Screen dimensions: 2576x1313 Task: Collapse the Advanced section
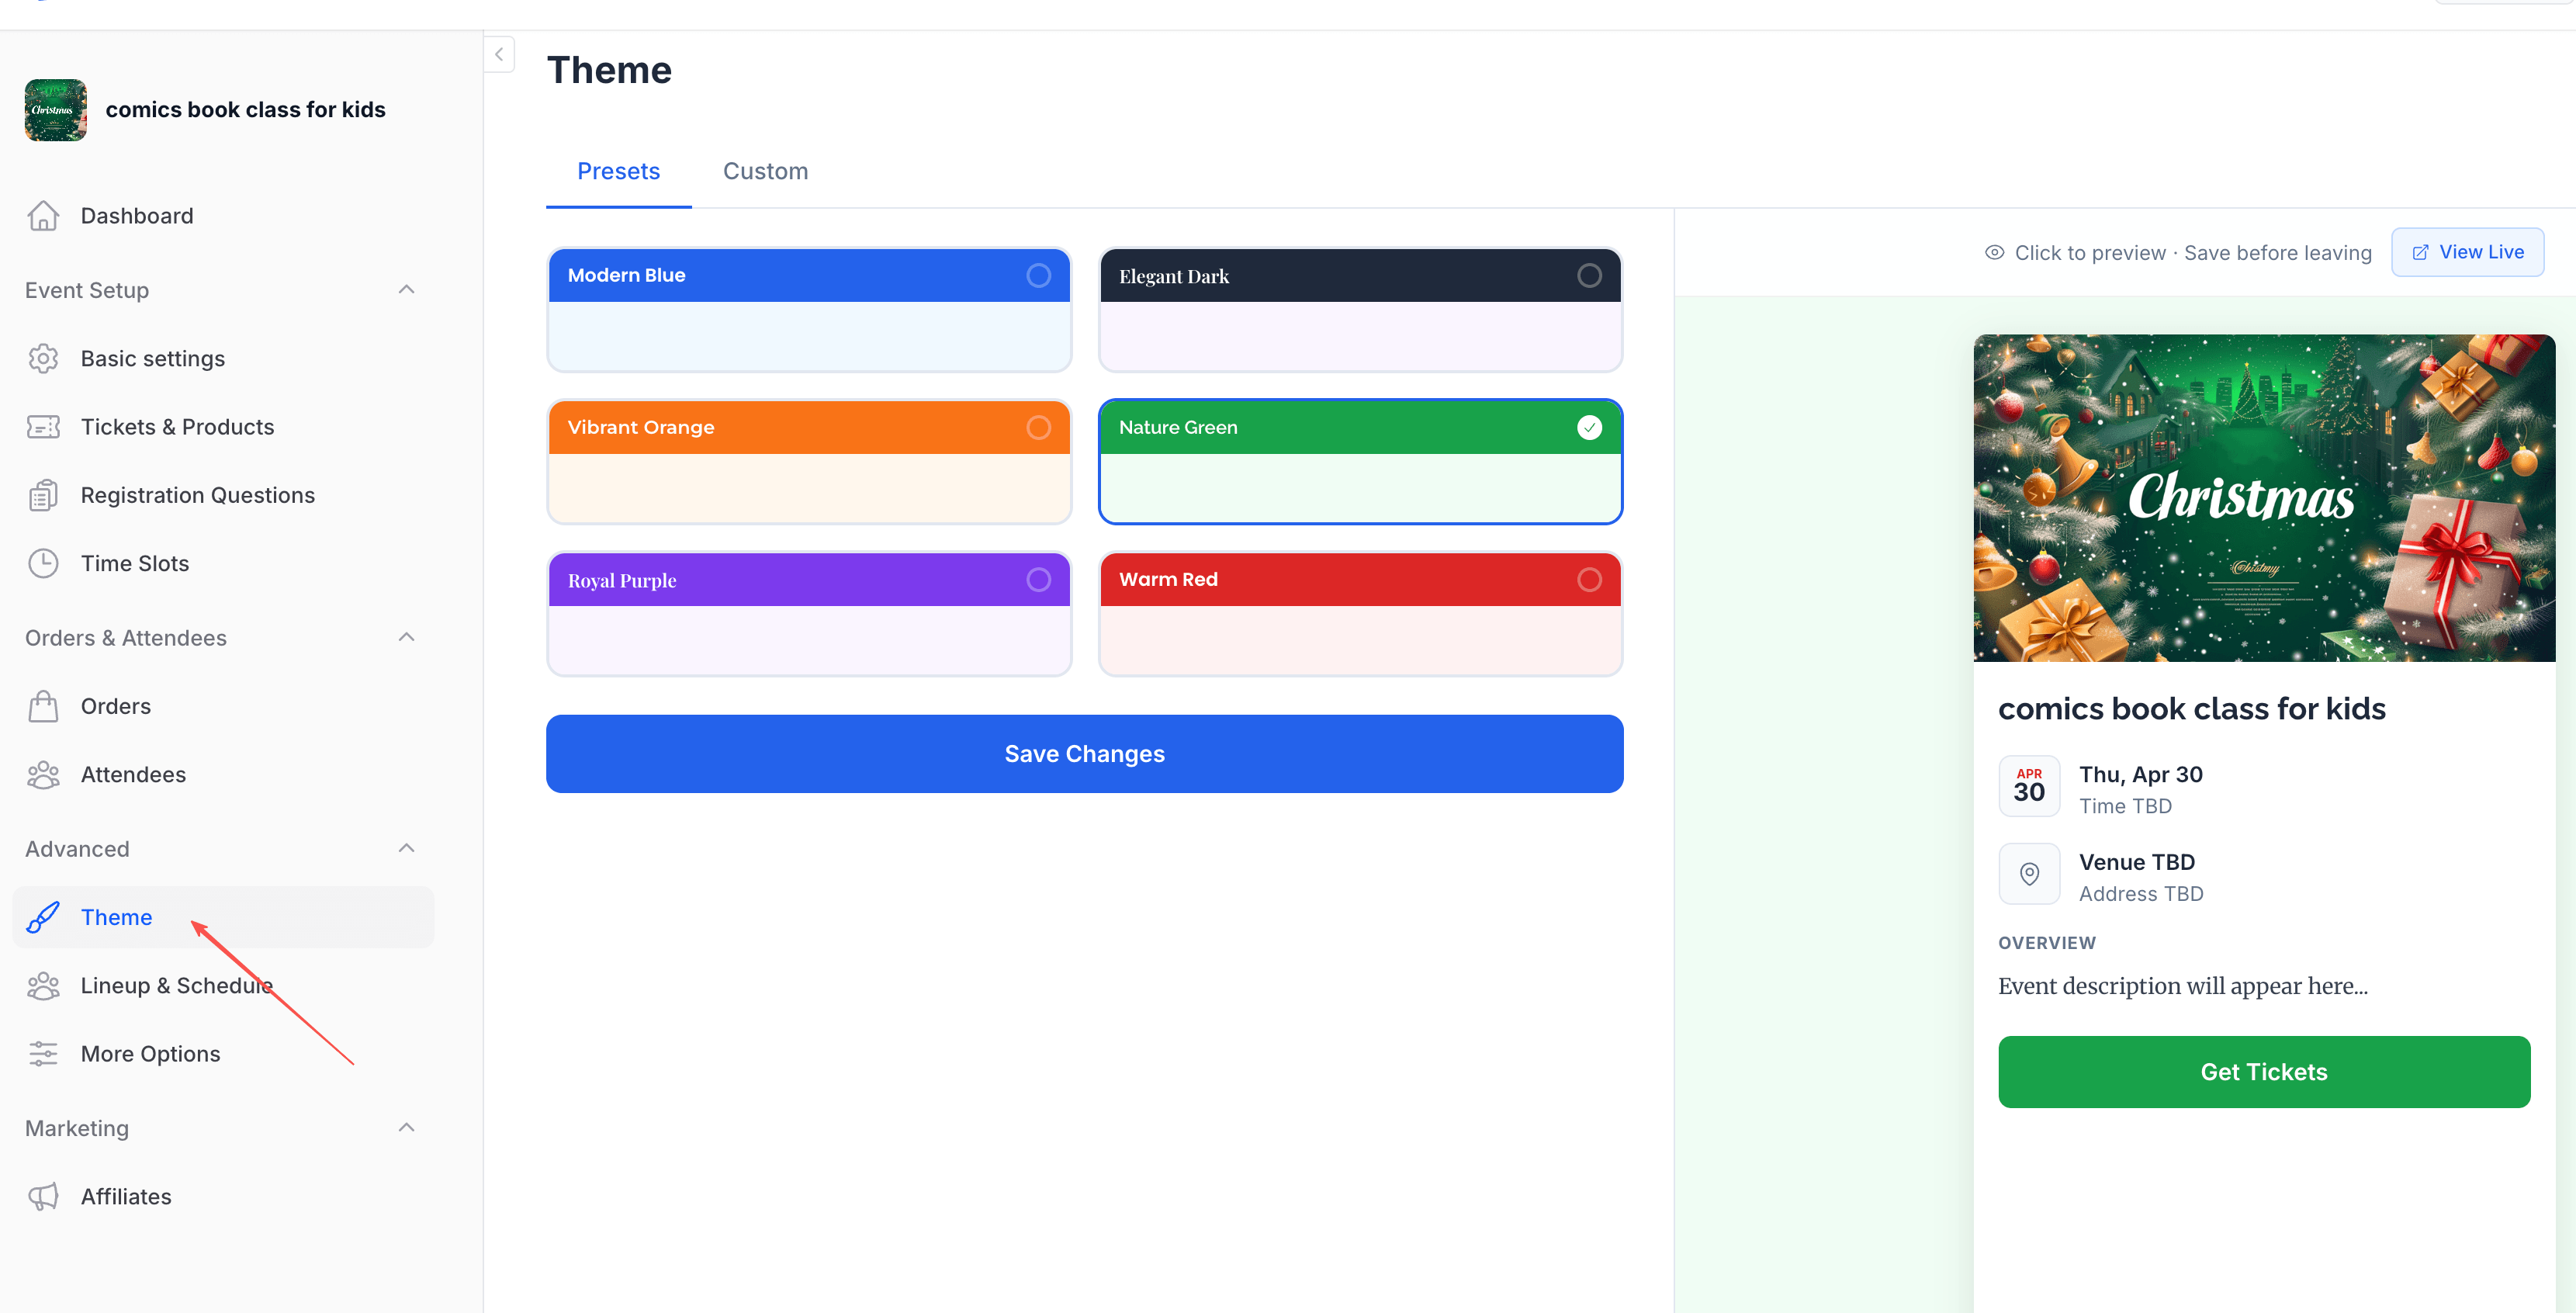(406, 847)
